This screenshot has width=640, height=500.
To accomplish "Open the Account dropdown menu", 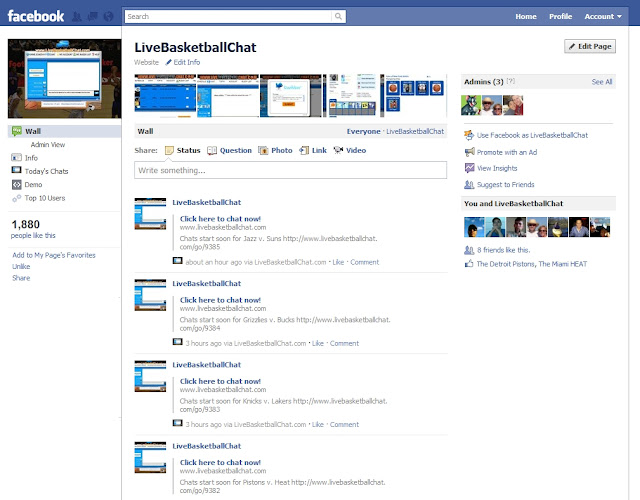I will 603,16.
